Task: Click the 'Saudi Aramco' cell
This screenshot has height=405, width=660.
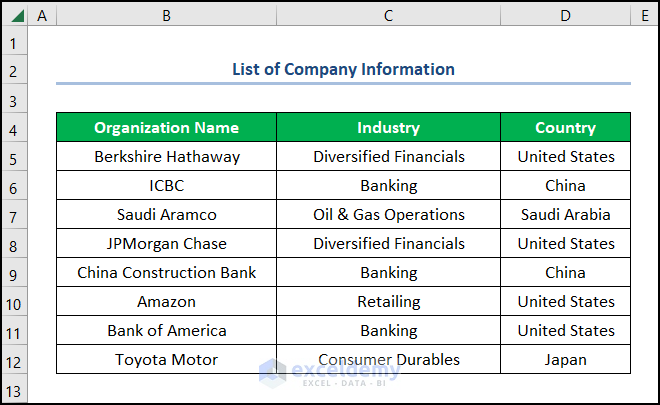Action: [166, 215]
